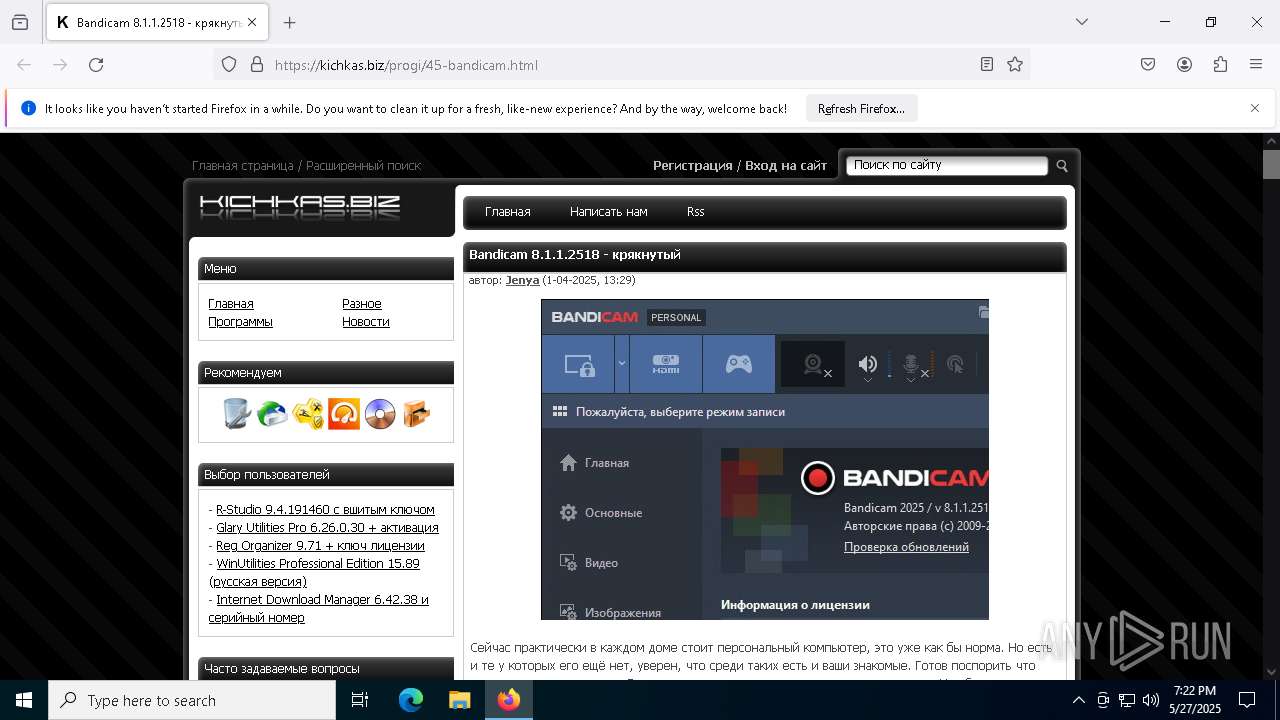Open Написать нам in navigation bar
This screenshot has width=1280, height=720.
609,212
